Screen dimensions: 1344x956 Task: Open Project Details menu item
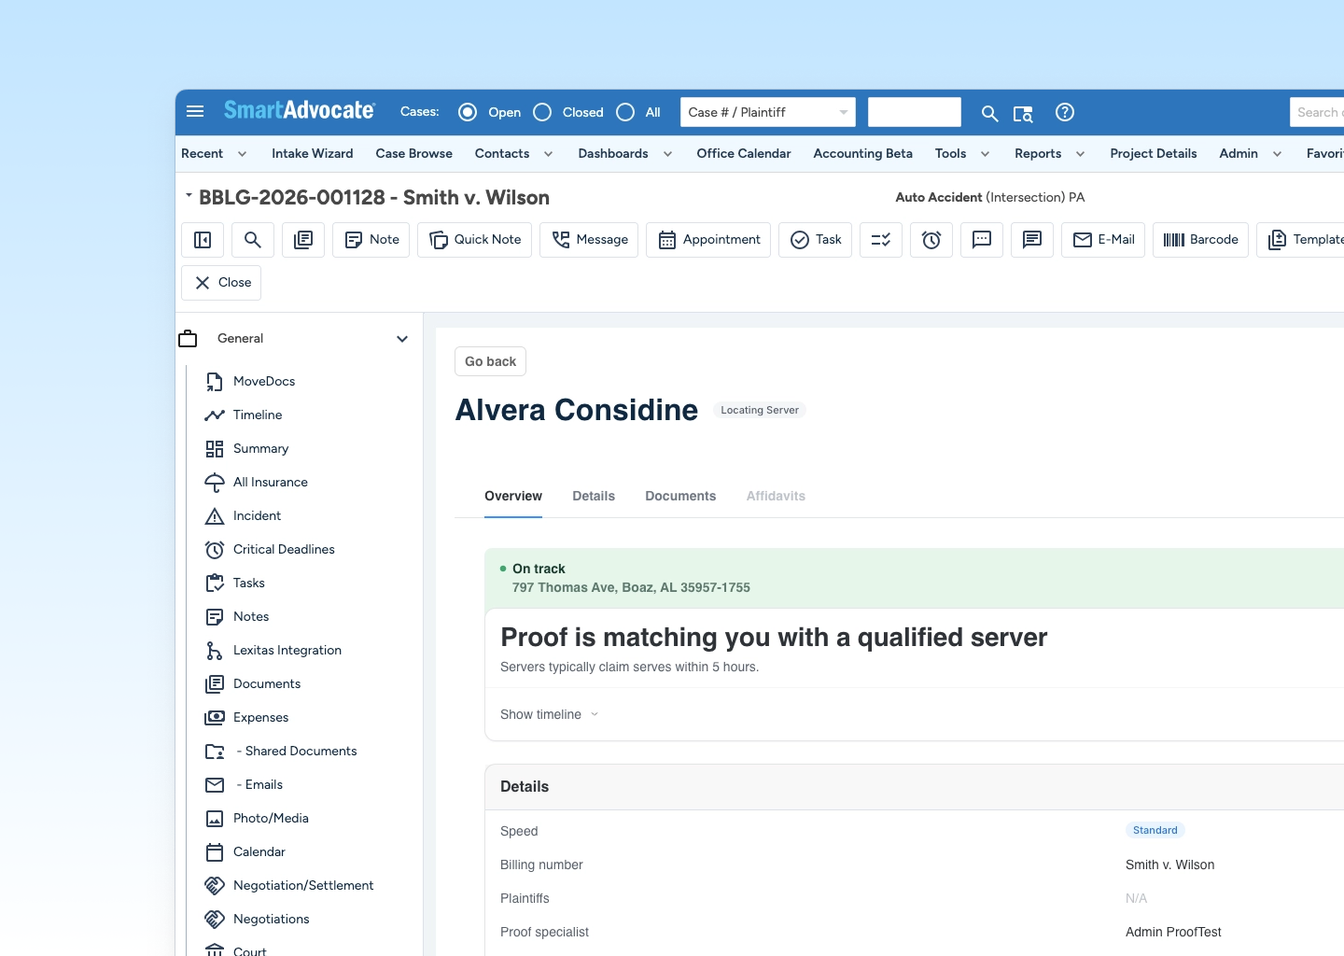point(1153,153)
